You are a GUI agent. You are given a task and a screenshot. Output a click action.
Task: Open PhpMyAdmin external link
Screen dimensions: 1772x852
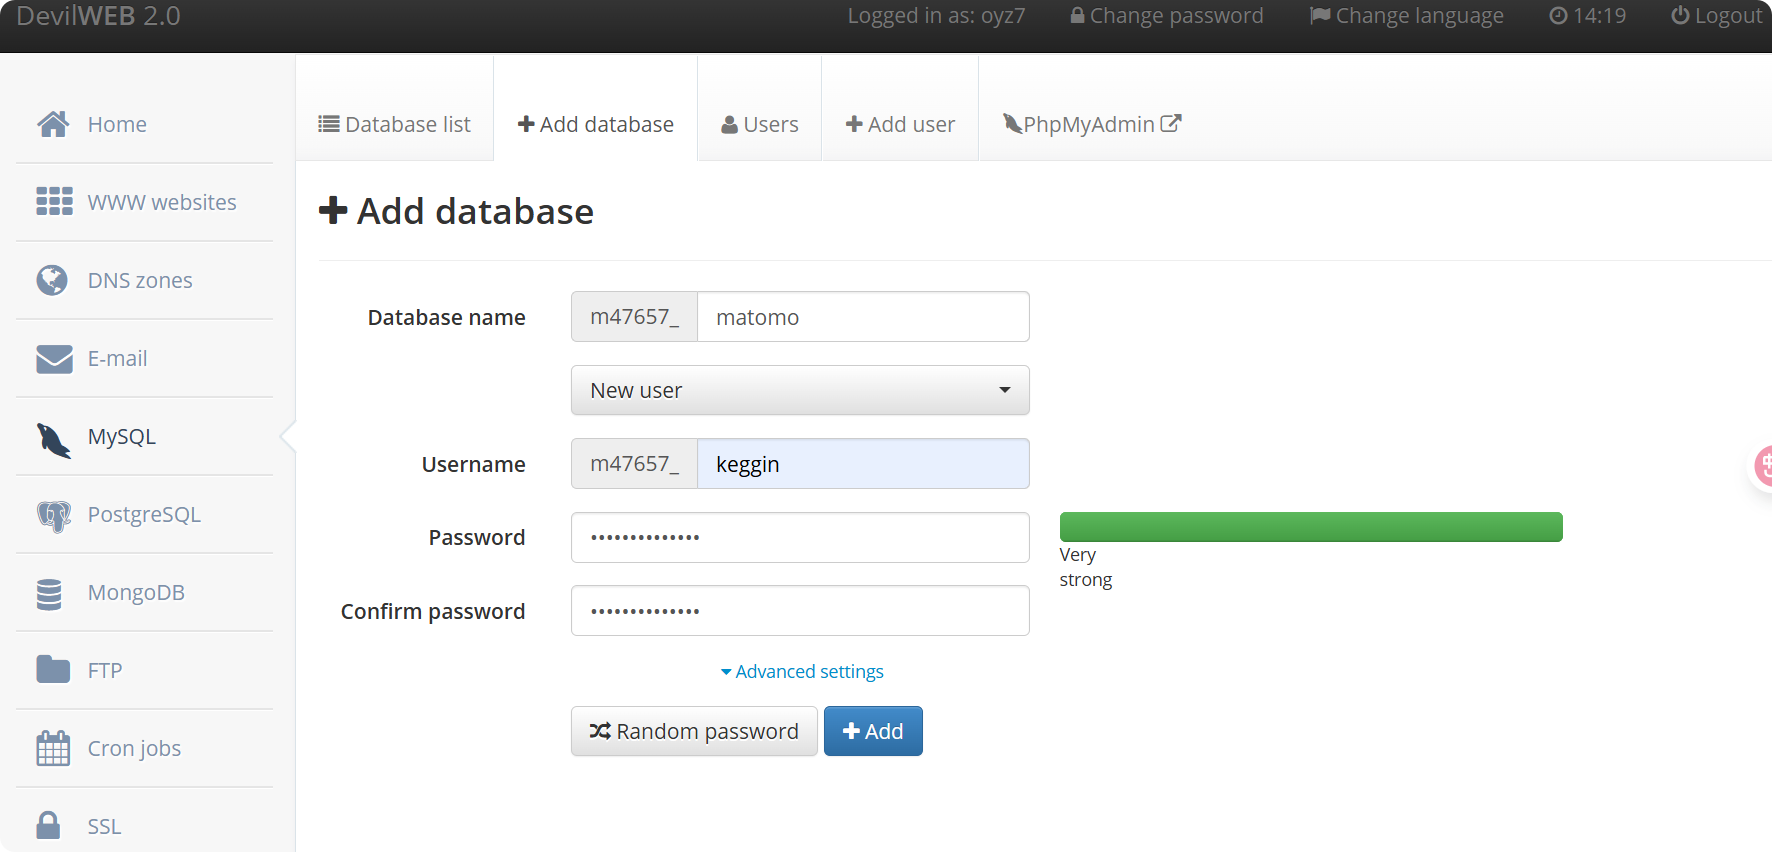pos(1091,124)
